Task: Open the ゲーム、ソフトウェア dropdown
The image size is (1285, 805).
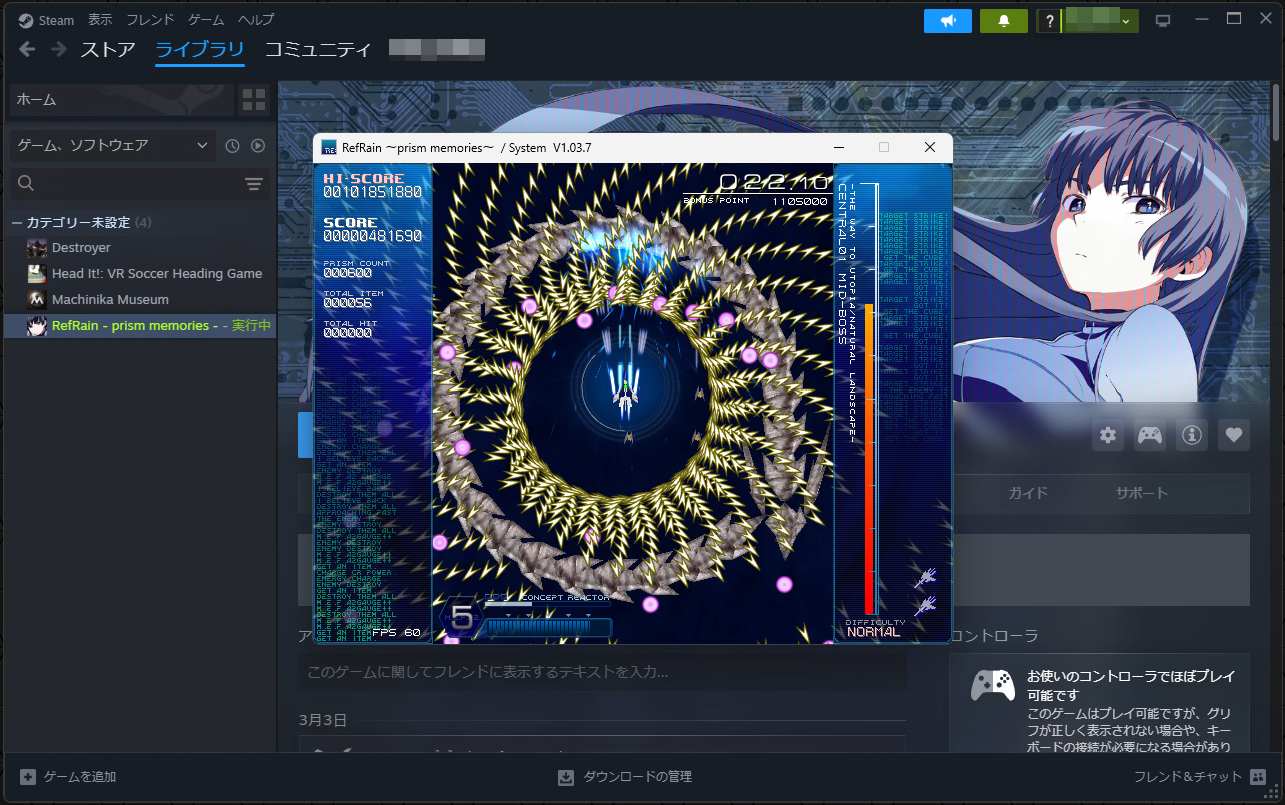Action: (x=110, y=145)
